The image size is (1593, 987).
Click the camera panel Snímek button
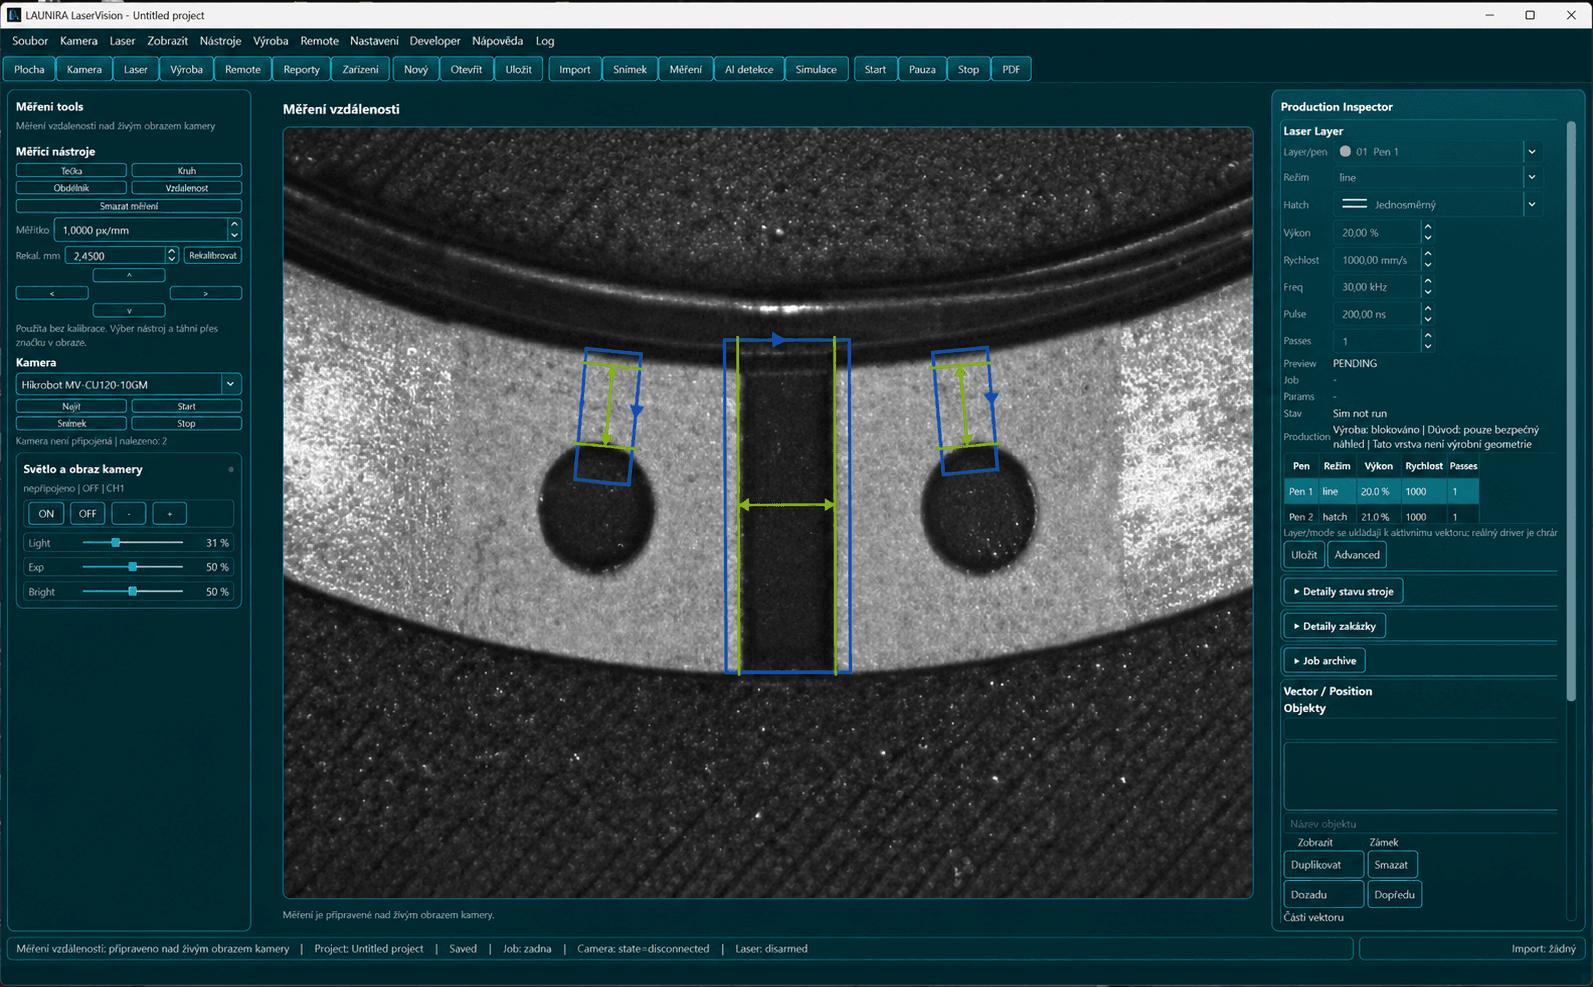71,423
